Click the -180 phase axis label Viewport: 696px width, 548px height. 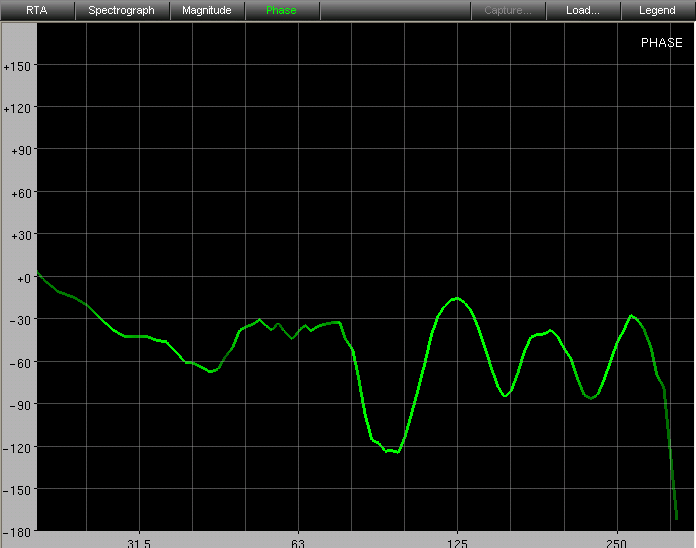[x=17, y=532]
